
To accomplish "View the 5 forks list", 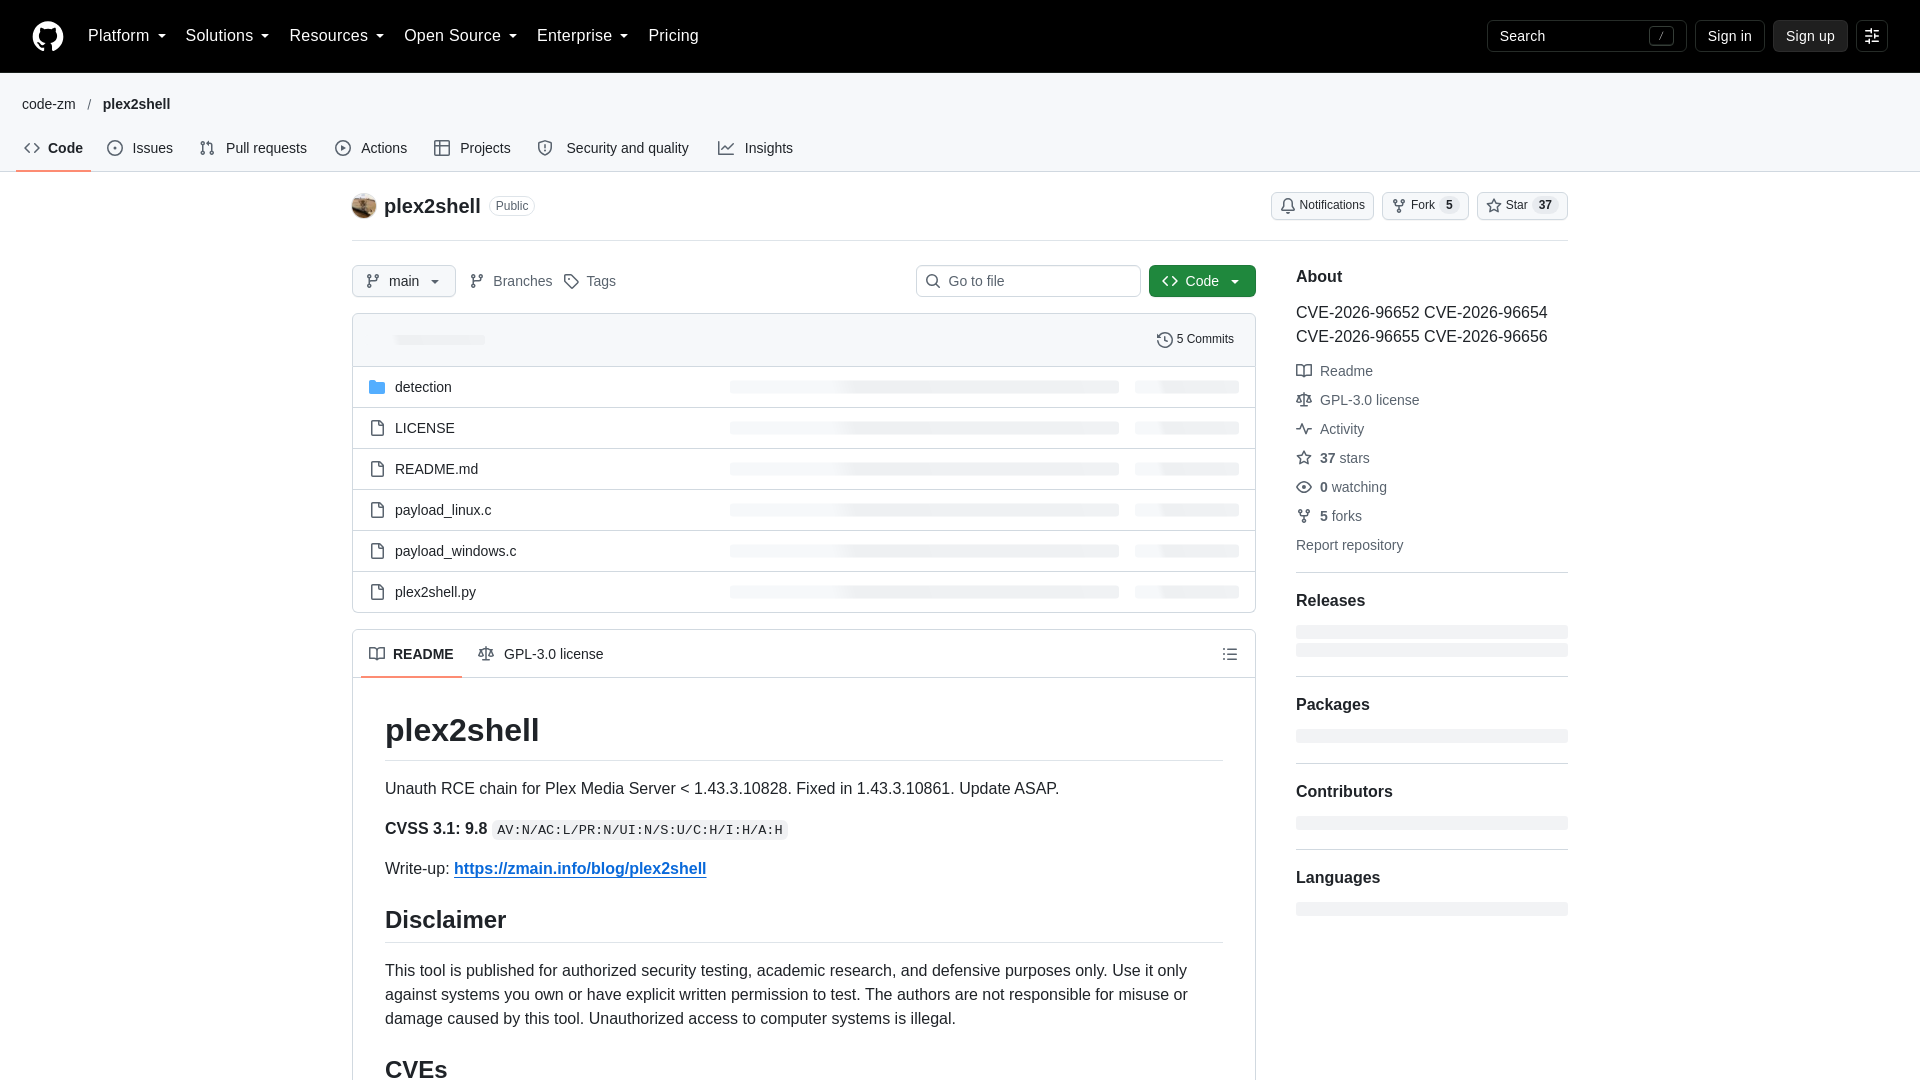I will pyautogui.click(x=1329, y=516).
